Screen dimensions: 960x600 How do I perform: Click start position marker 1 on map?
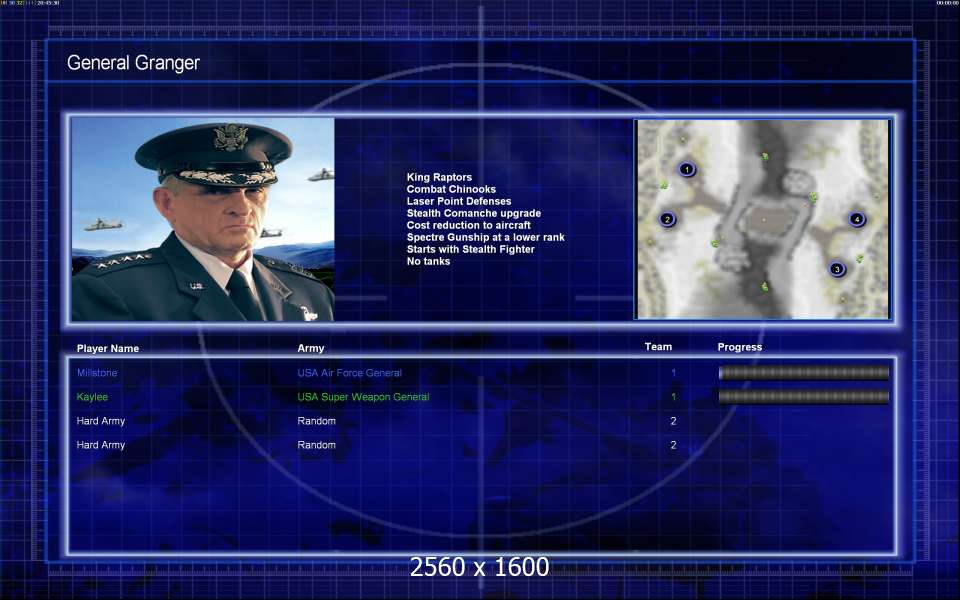coord(687,170)
